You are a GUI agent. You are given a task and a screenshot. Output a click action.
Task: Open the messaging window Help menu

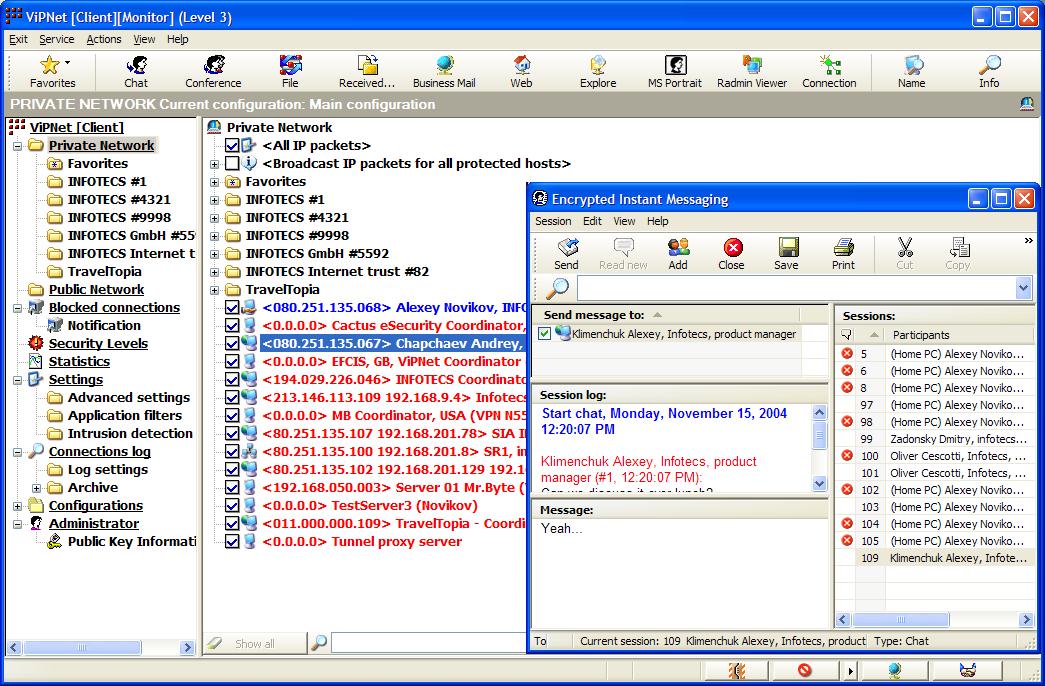[x=658, y=221]
